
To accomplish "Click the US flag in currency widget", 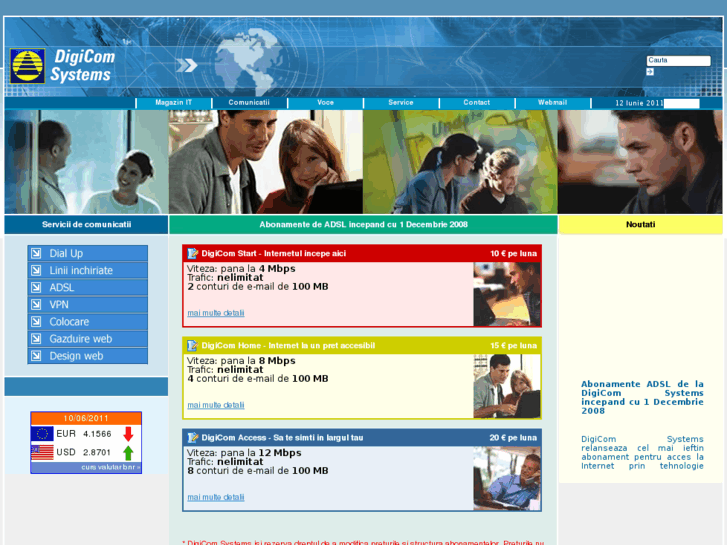I will (x=42, y=452).
